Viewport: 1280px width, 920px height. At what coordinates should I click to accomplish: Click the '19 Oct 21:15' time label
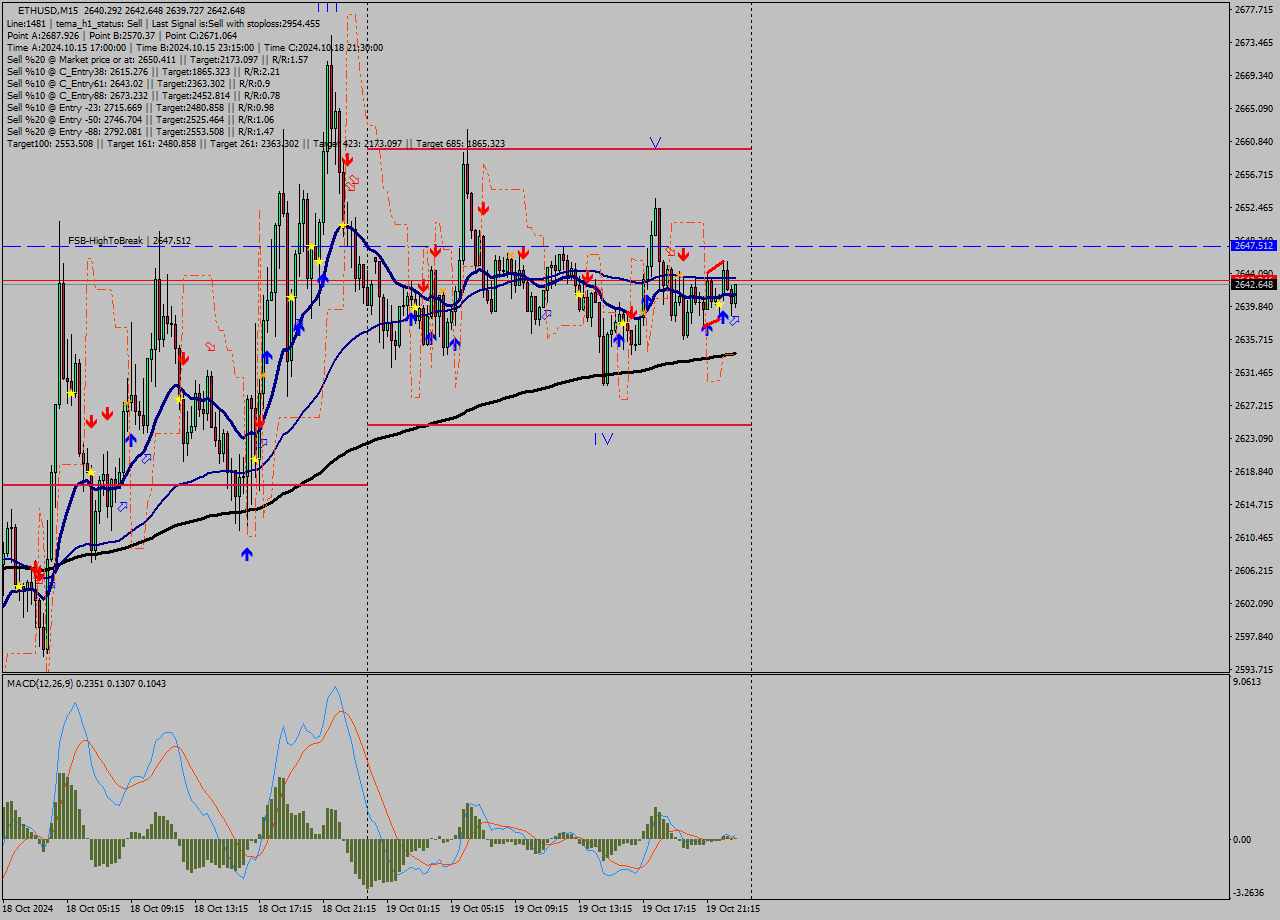[x=733, y=909]
